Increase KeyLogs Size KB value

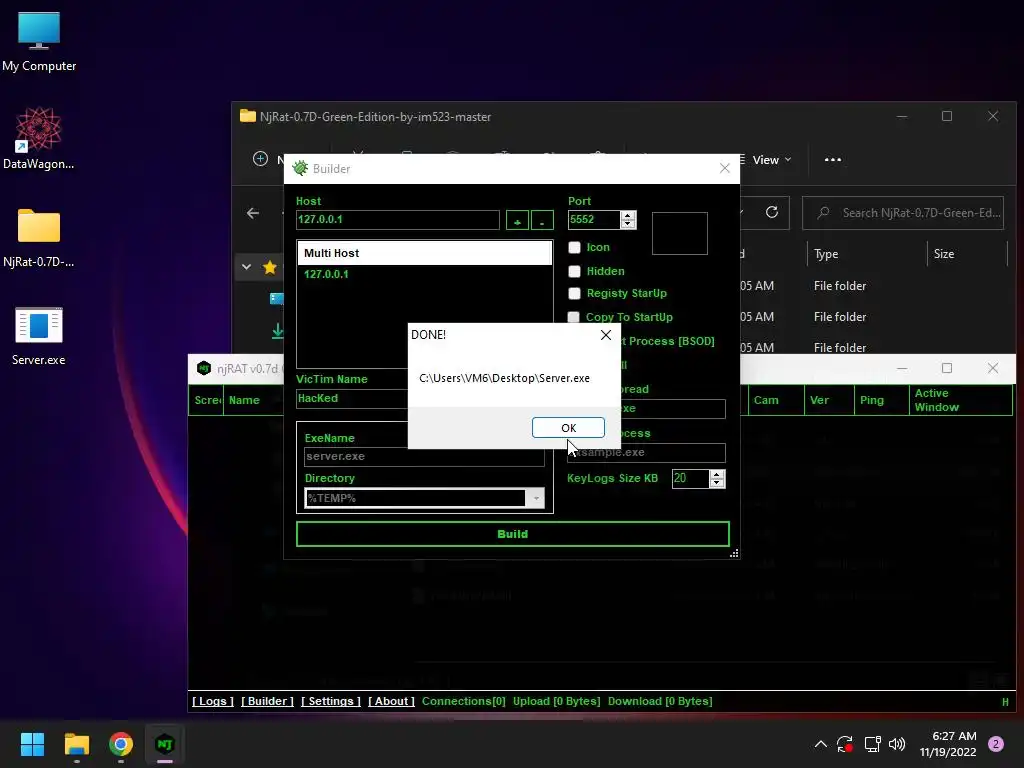coord(717,475)
